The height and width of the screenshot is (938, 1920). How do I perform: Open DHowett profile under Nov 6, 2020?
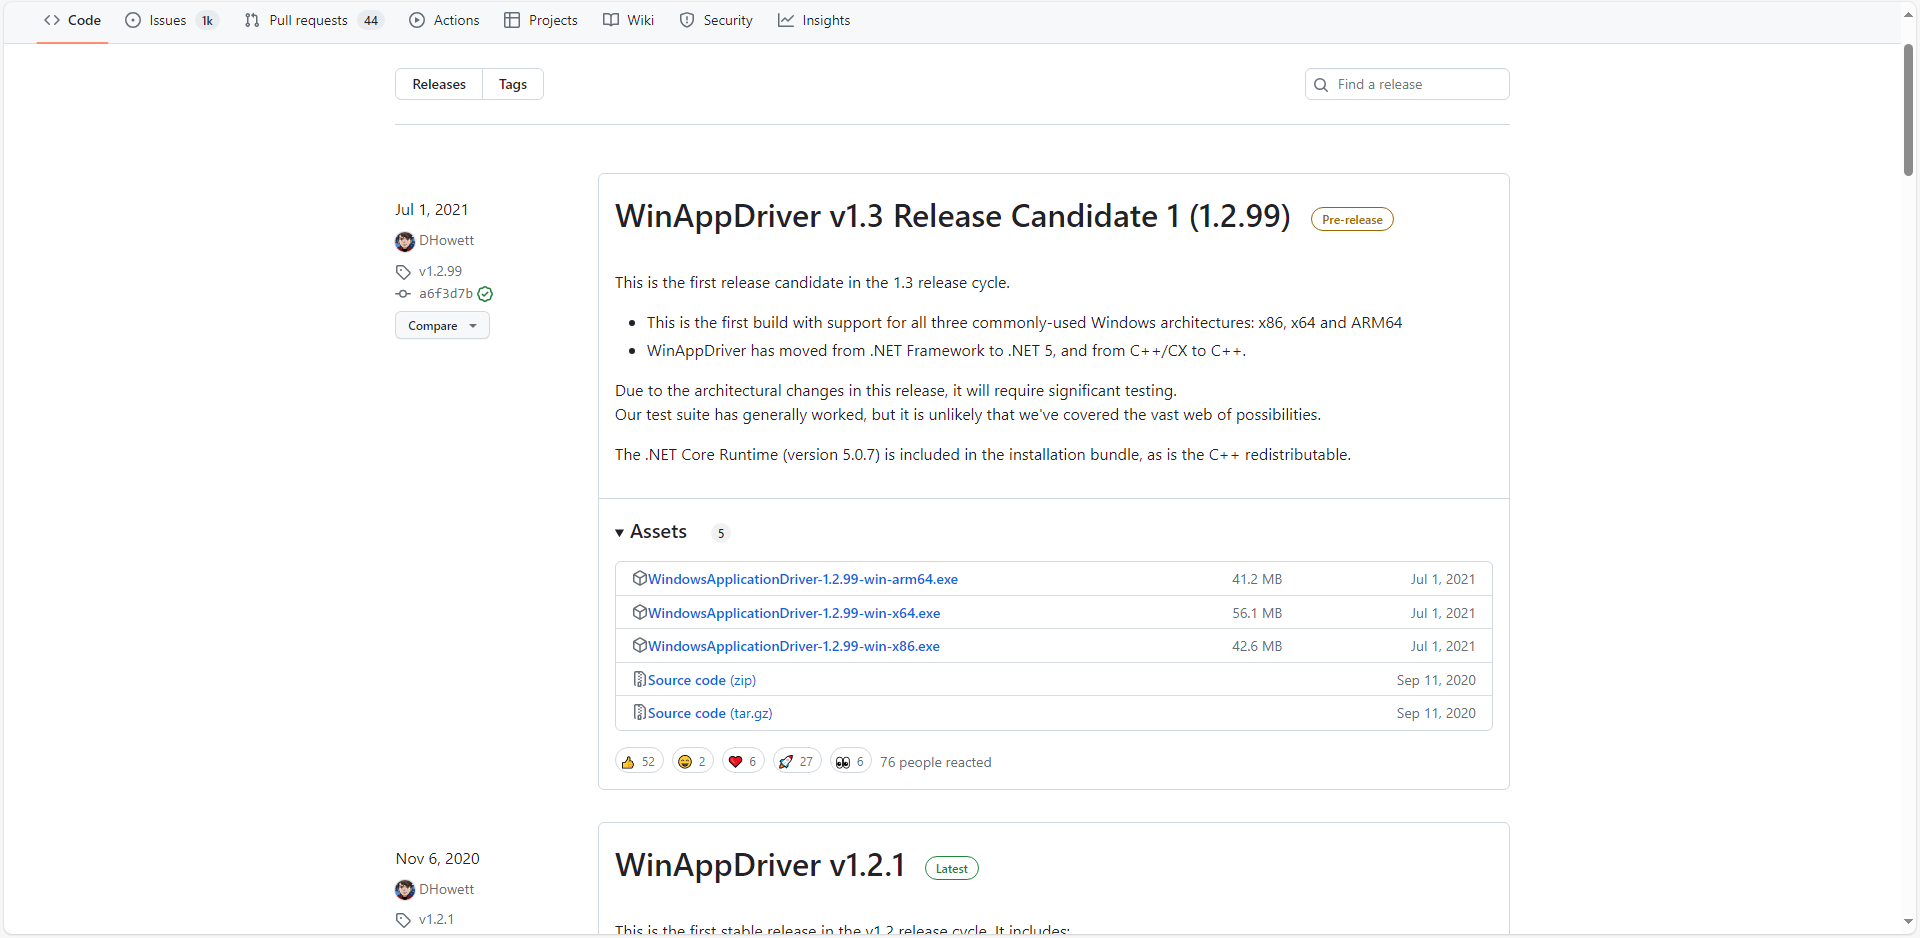tap(446, 889)
